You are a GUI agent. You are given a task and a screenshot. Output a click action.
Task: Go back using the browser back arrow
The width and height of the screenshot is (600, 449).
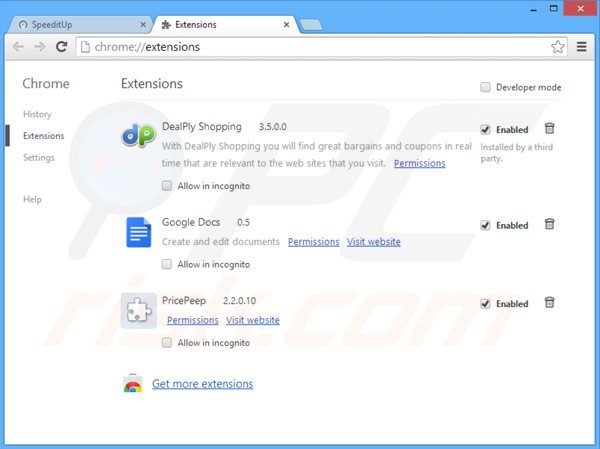18,47
